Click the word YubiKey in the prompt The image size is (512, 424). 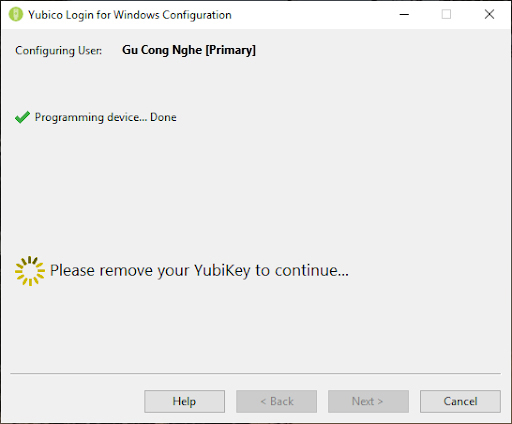(222, 270)
